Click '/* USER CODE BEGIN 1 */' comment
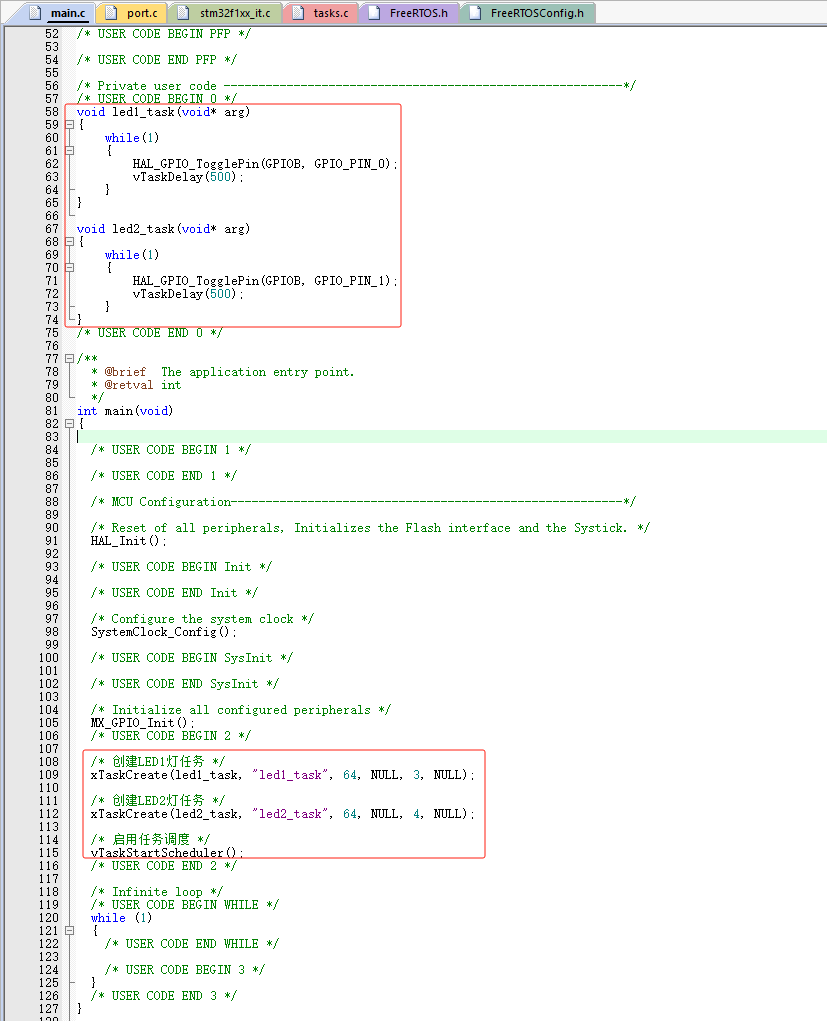The width and height of the screenshot is (827, 1021). point(171,449)
